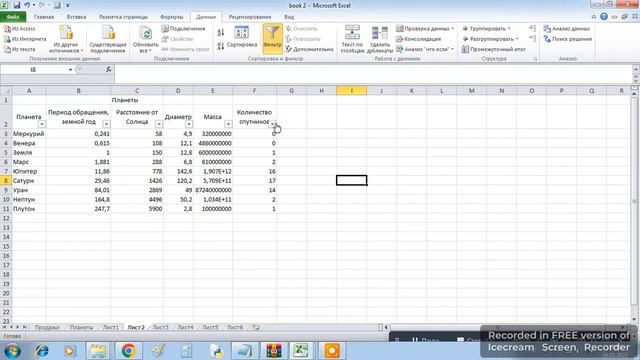Viewport: 640px width, 360px height.
Task: Open filter dropdown for Планета column
Action: click(42, 124)
